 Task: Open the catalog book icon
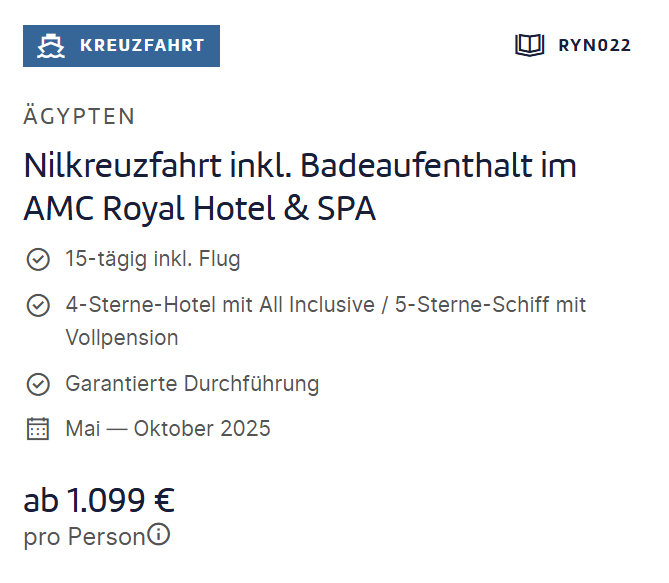529,45
